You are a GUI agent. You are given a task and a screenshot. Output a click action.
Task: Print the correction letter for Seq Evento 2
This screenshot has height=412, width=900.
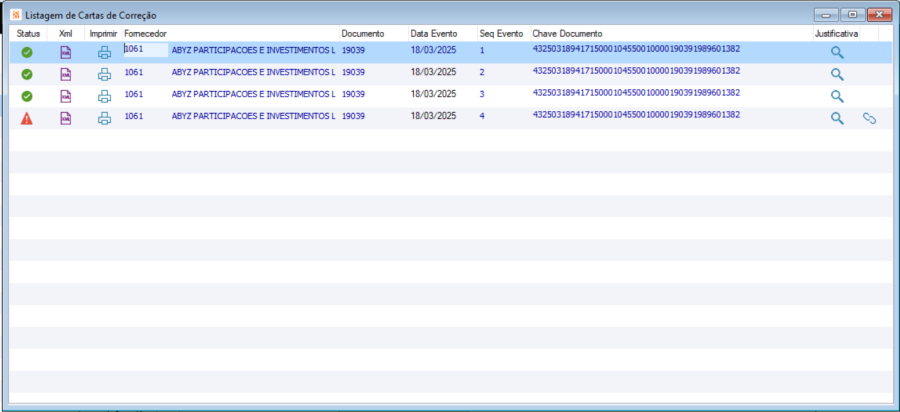[104, 75]
